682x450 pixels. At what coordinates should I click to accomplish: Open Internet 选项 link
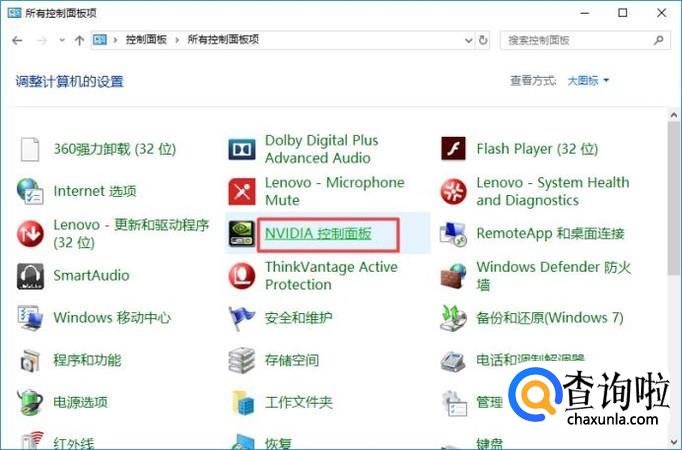(95, 191)
